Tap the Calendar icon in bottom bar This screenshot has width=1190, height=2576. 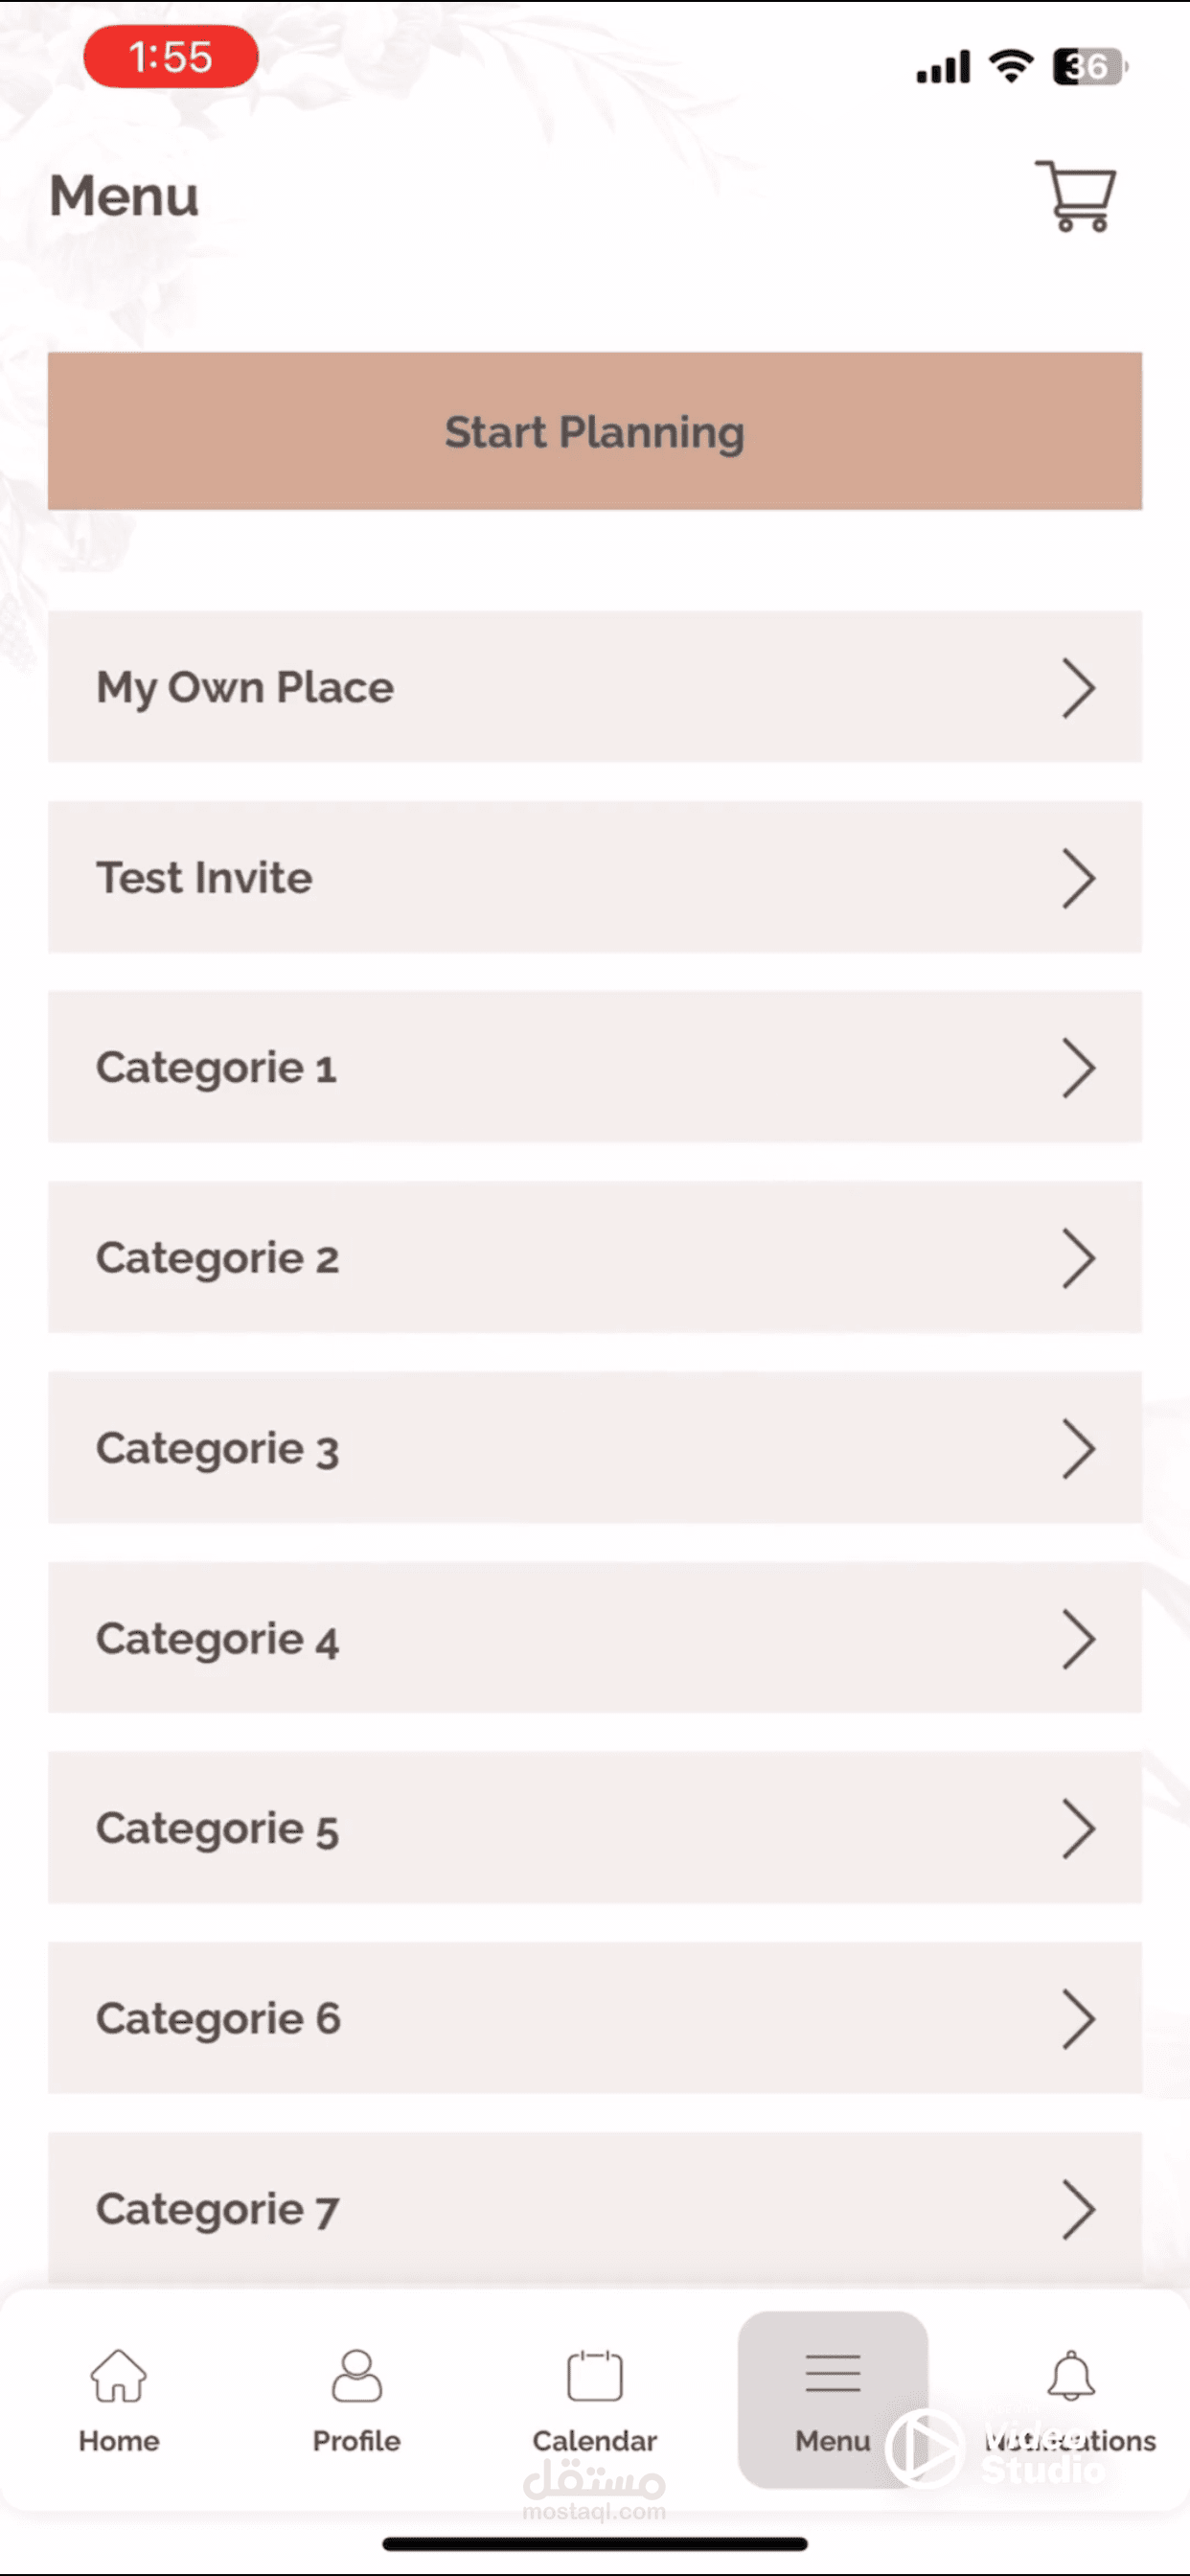[594, 2376]
